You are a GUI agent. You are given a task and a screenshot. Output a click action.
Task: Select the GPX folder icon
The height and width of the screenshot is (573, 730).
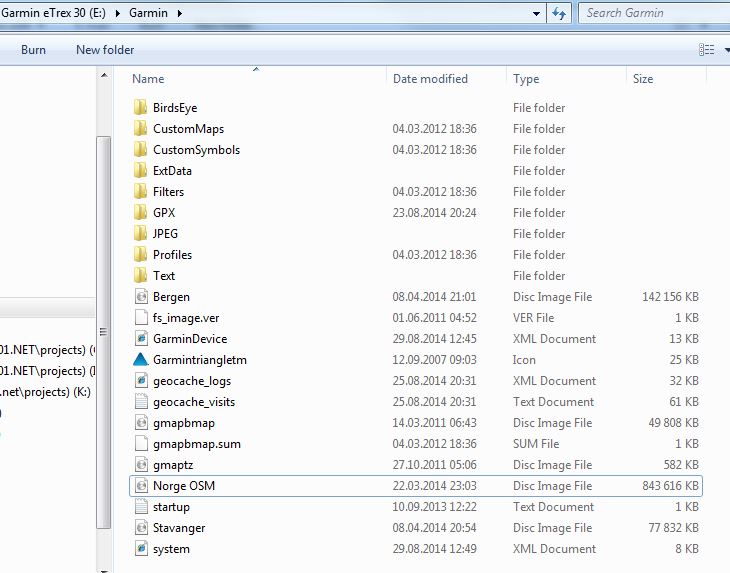[x=140, y=212]
